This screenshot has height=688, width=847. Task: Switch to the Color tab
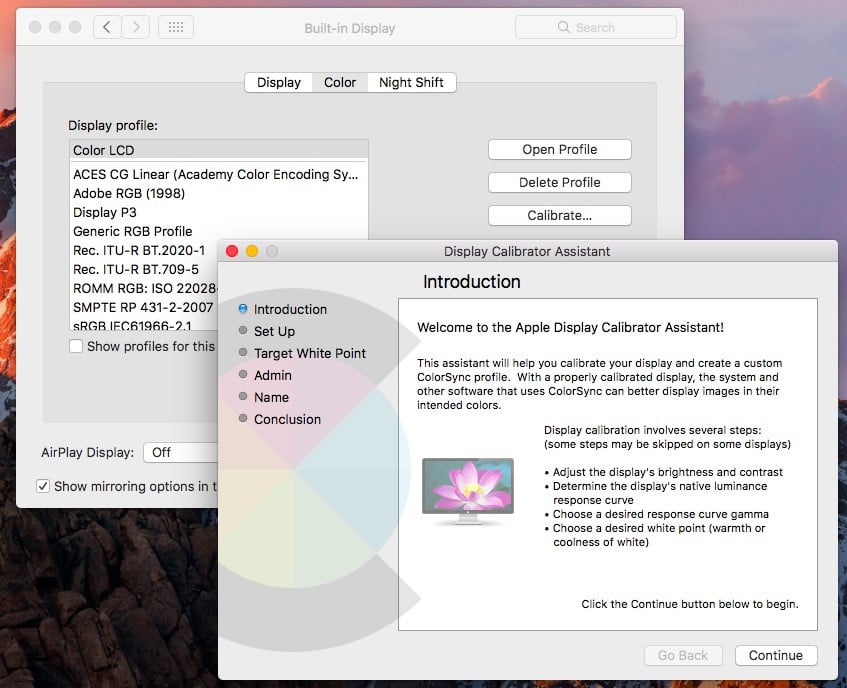[x=339, y=82]
